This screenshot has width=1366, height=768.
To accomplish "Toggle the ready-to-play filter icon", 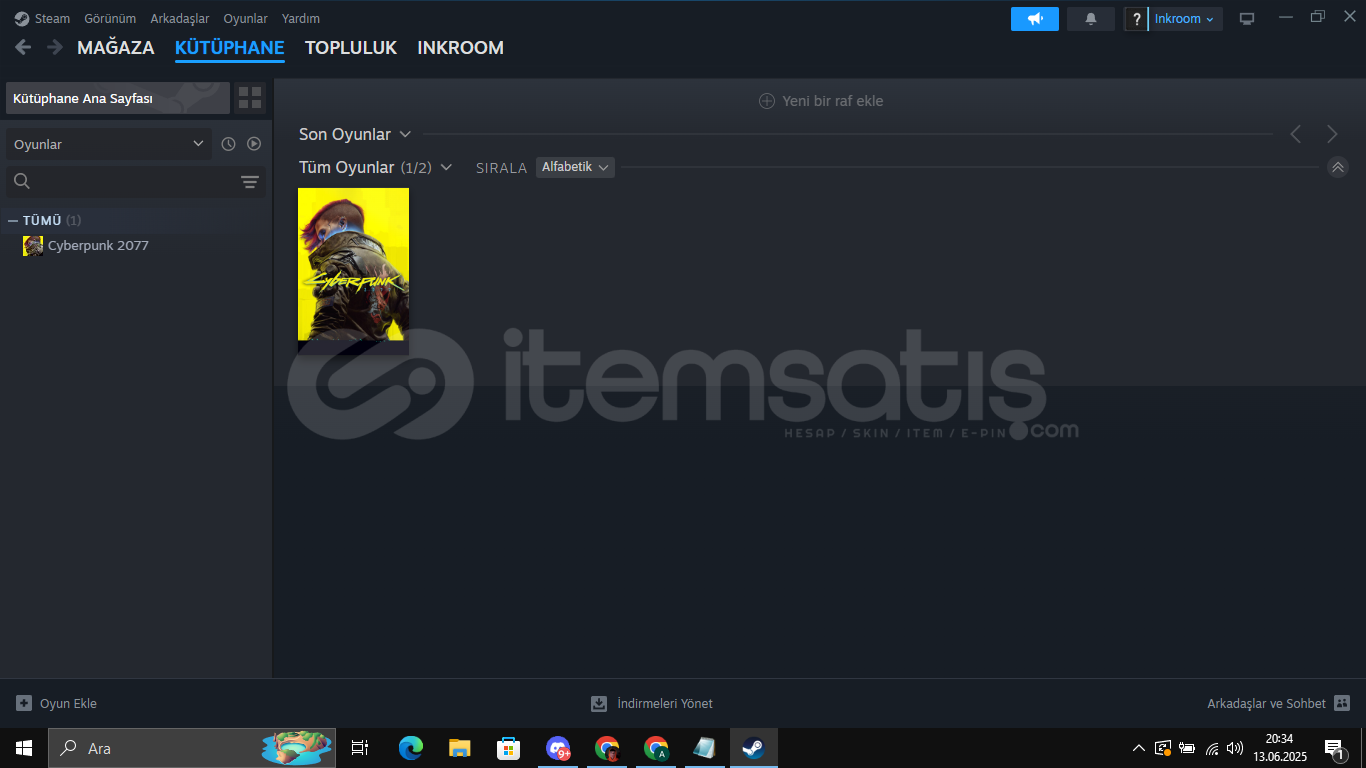I will pos(254,144).
